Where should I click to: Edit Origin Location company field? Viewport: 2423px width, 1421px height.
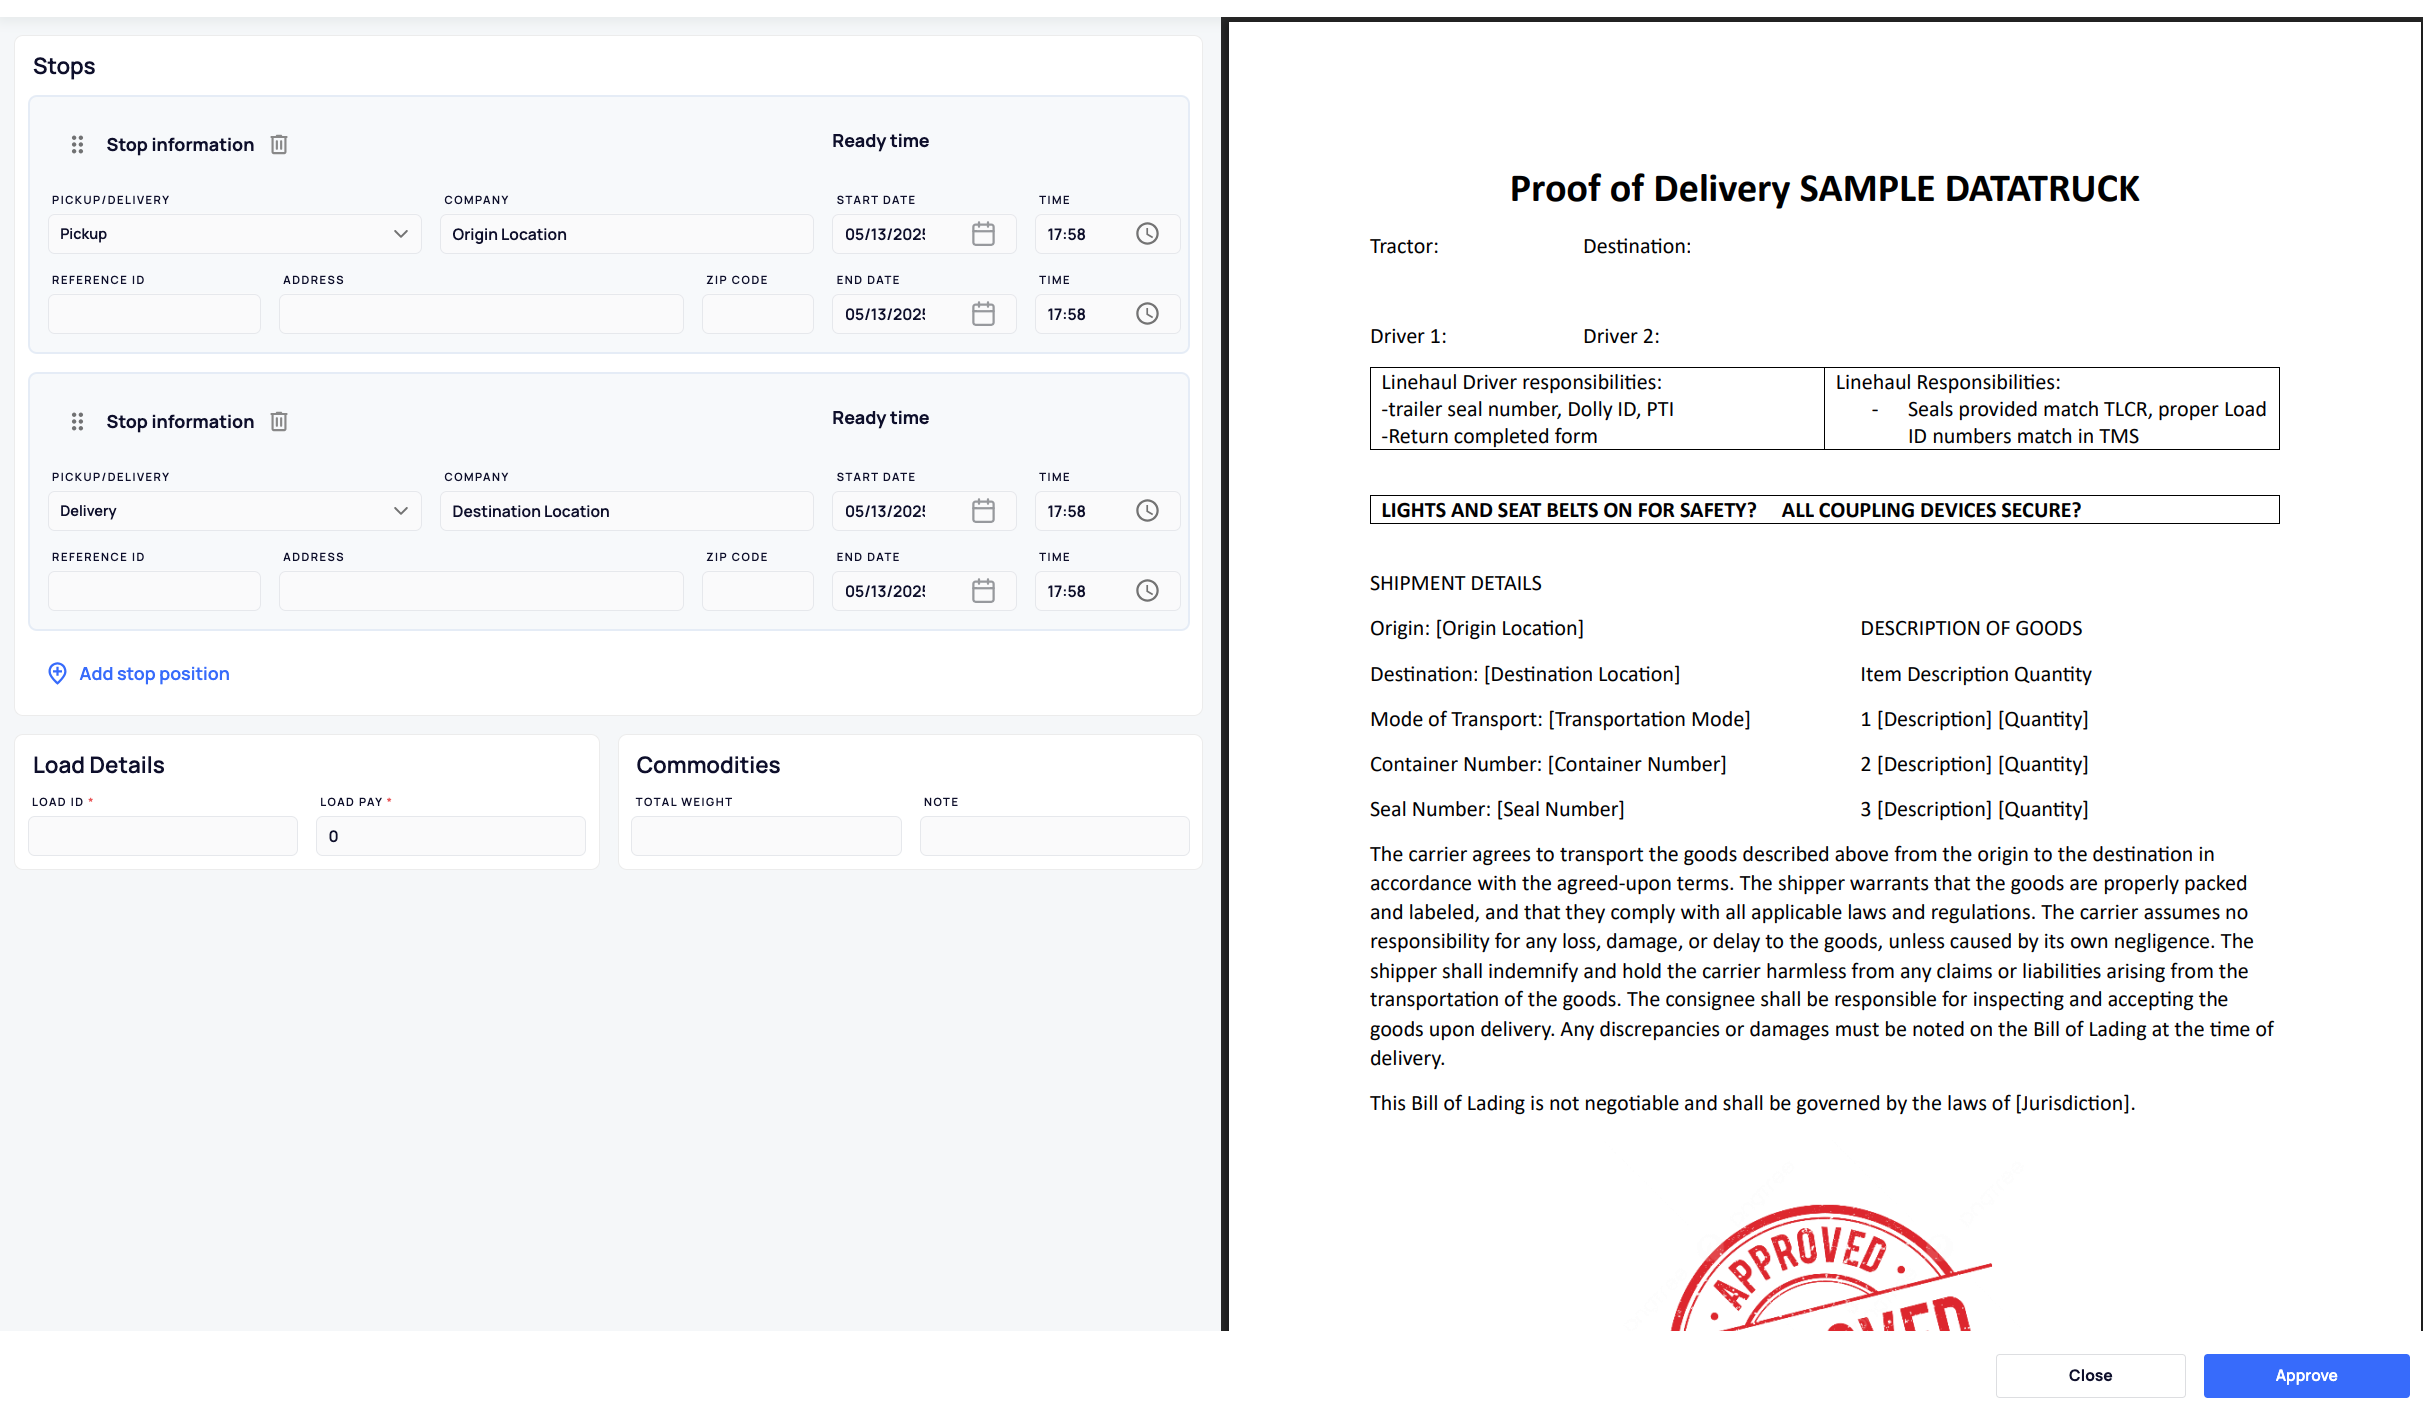[627, 234]
